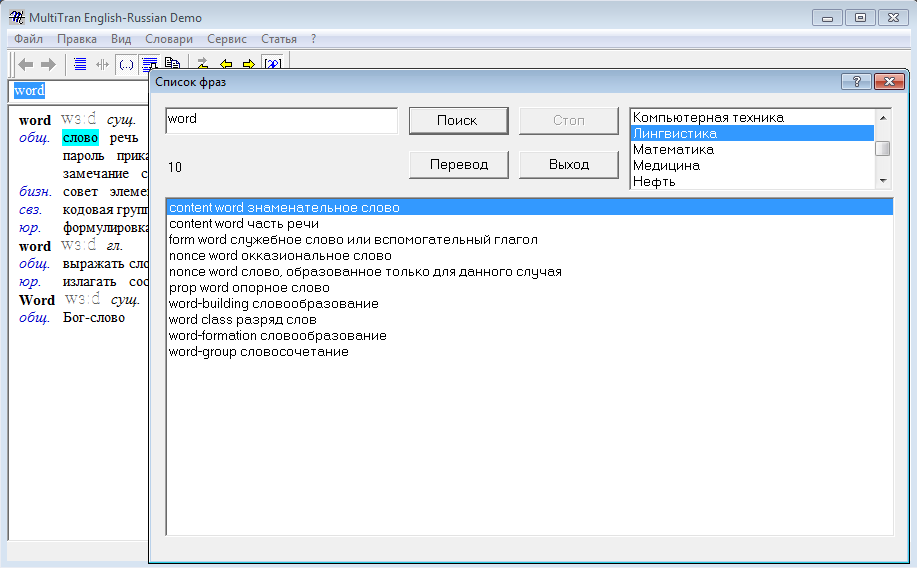Toggle the parentheses (..) toolbar icon
Viewport: 917px width, 568px height.
click(126, 64)
